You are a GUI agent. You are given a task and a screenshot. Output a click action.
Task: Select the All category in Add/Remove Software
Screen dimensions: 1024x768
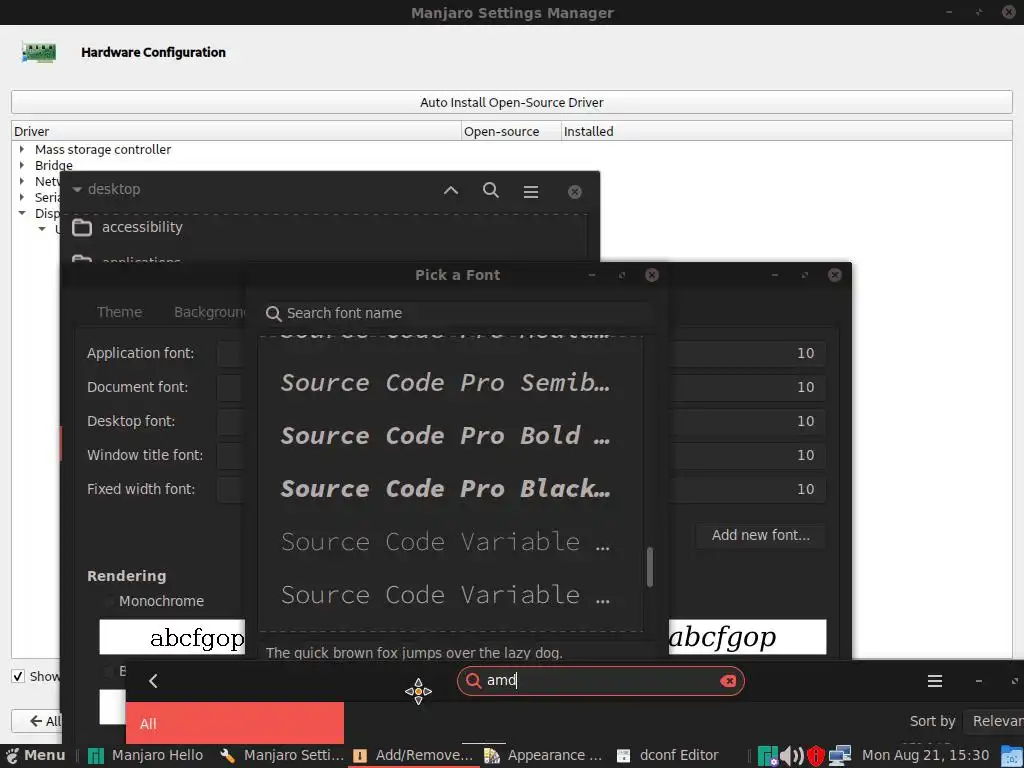click(234, 724)
